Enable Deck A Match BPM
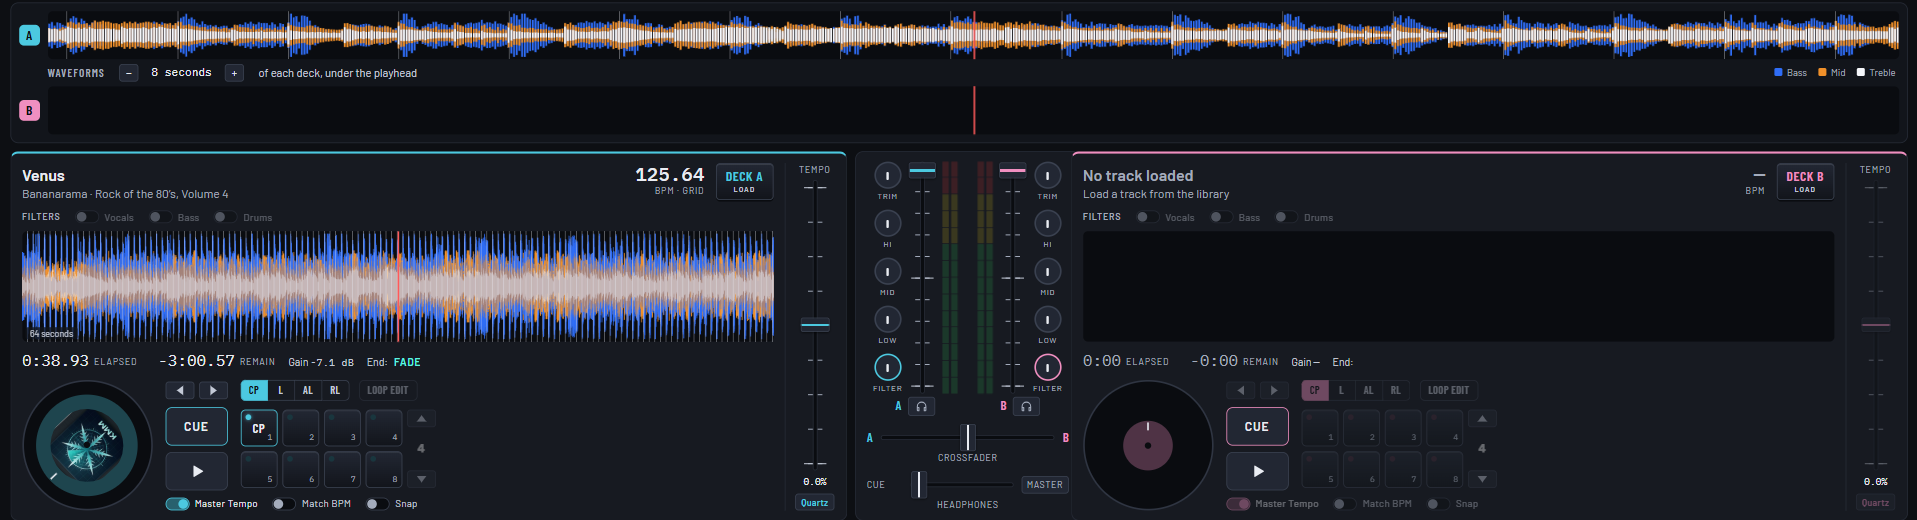This screenshot has width=1917, height=520. (283, 504)
